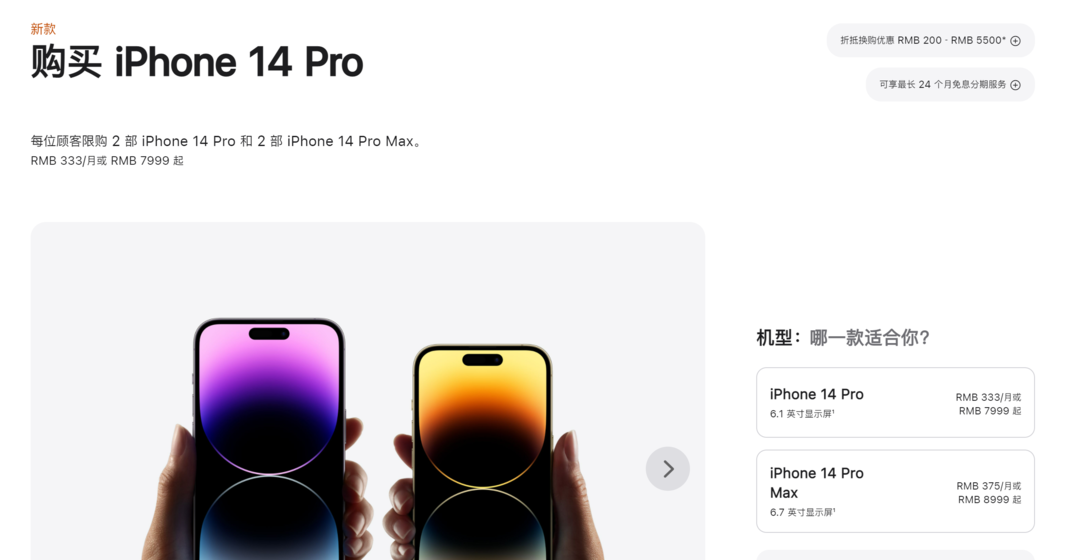1080x560 pixels.
Task: Open the 折抵换购优惠 RMB 200 - RMB 5500 details
Action: tap(930, 41)
